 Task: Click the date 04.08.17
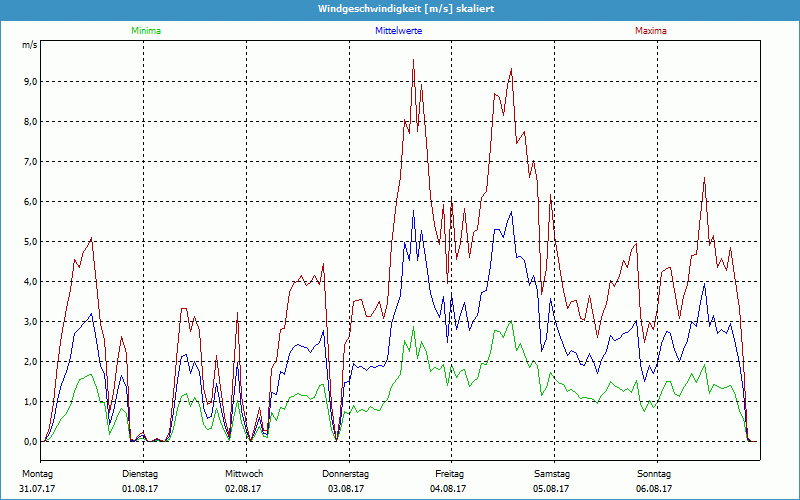tap(448, 489)
